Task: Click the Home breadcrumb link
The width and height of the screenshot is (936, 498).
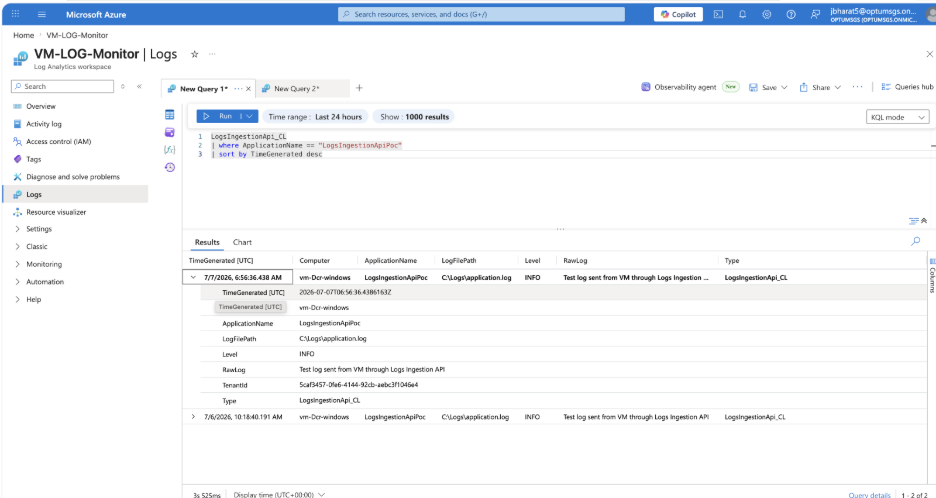Action: point(23,35)
